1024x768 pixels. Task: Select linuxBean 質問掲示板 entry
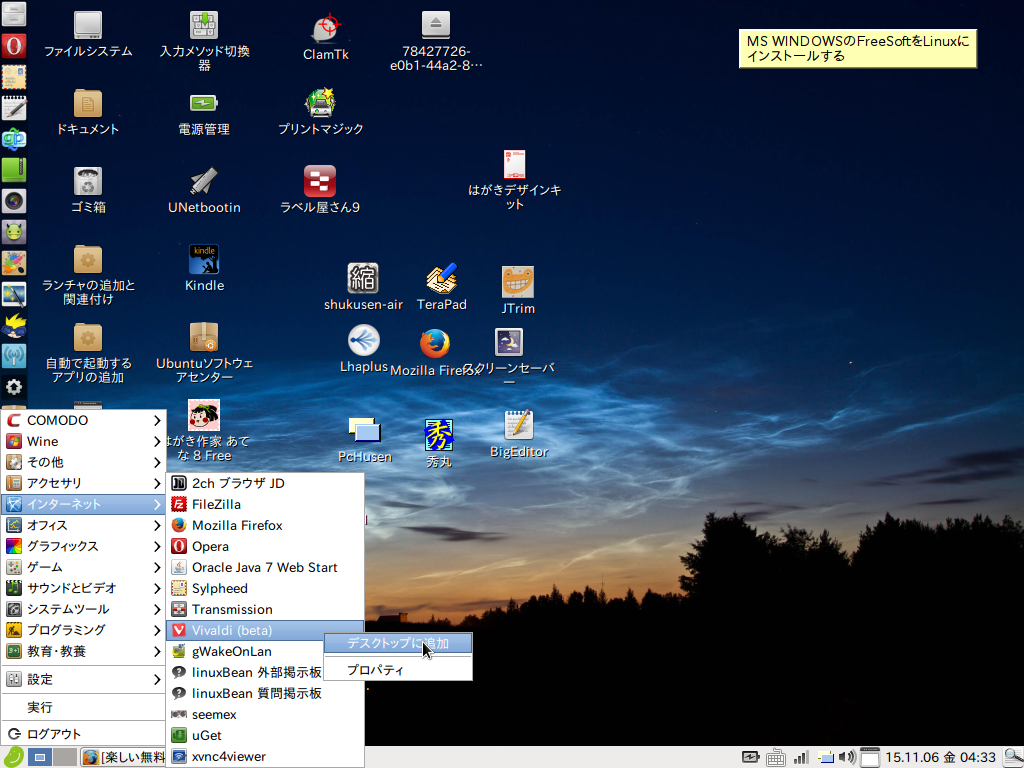265,693
